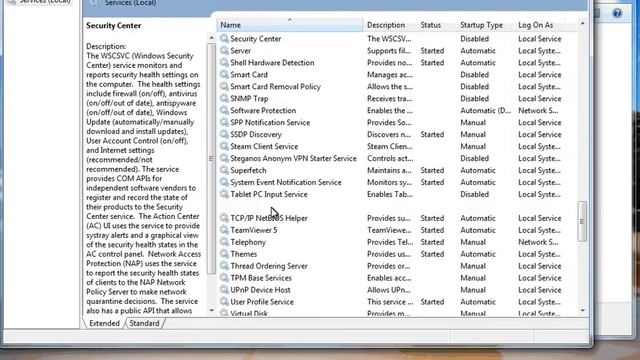This screenshot has width=640, height=360.
Task: Select the Themes service name
Action: [244, 254]
